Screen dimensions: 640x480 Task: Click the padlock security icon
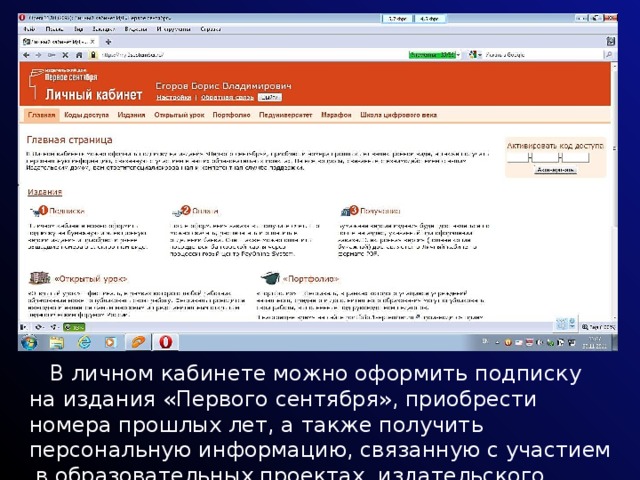[93, 55]
